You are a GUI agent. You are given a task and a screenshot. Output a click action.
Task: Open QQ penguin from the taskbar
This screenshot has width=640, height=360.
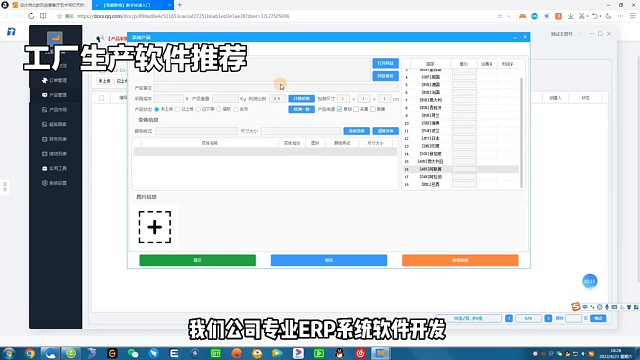[x=339, y=353]
